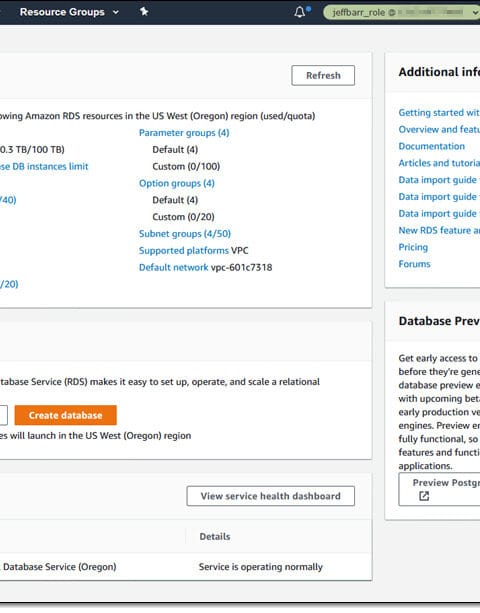The width and height of the screenshot is (480, 613).
Task: Open the Forums link
Action: 414,264
